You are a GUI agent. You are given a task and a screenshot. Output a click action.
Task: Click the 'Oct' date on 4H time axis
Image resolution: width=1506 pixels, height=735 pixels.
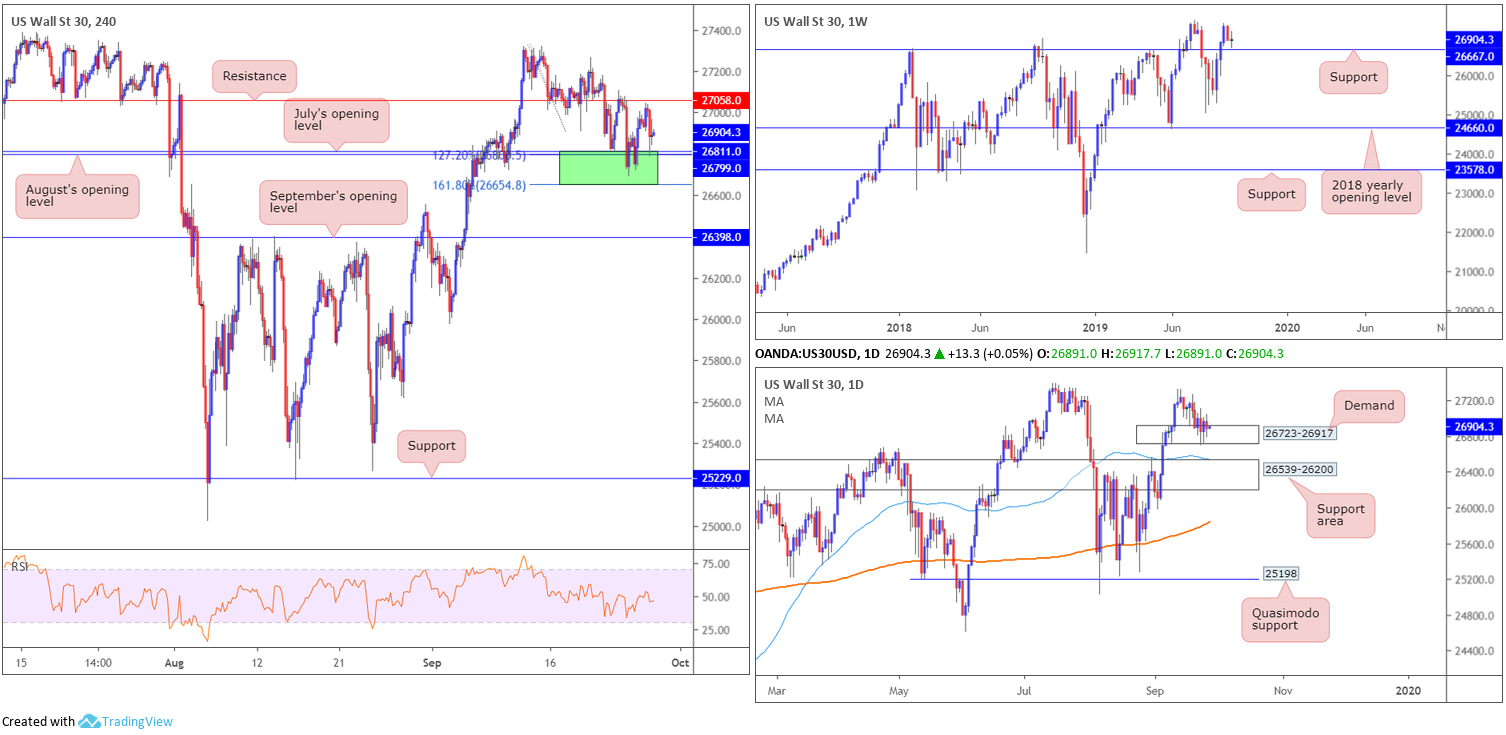click(680, 662)
